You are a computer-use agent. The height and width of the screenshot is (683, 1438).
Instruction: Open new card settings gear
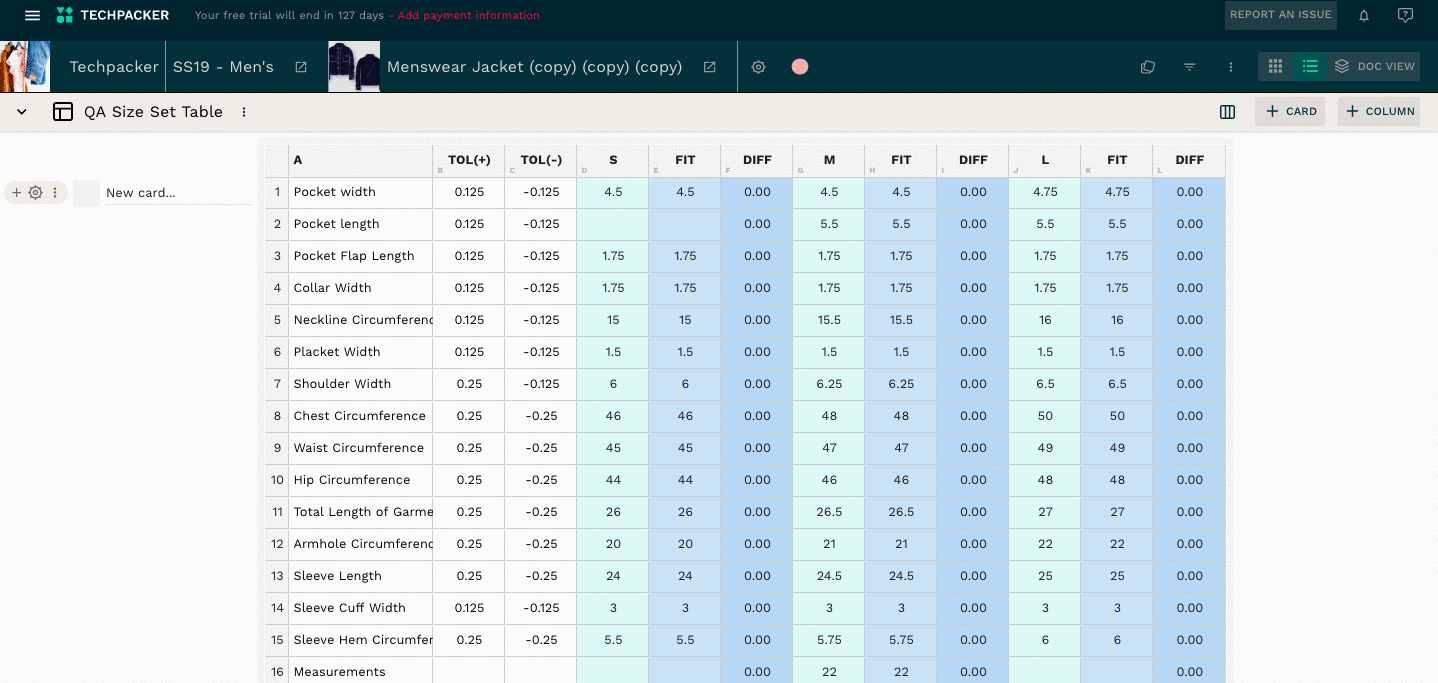(x=35, y=193)
